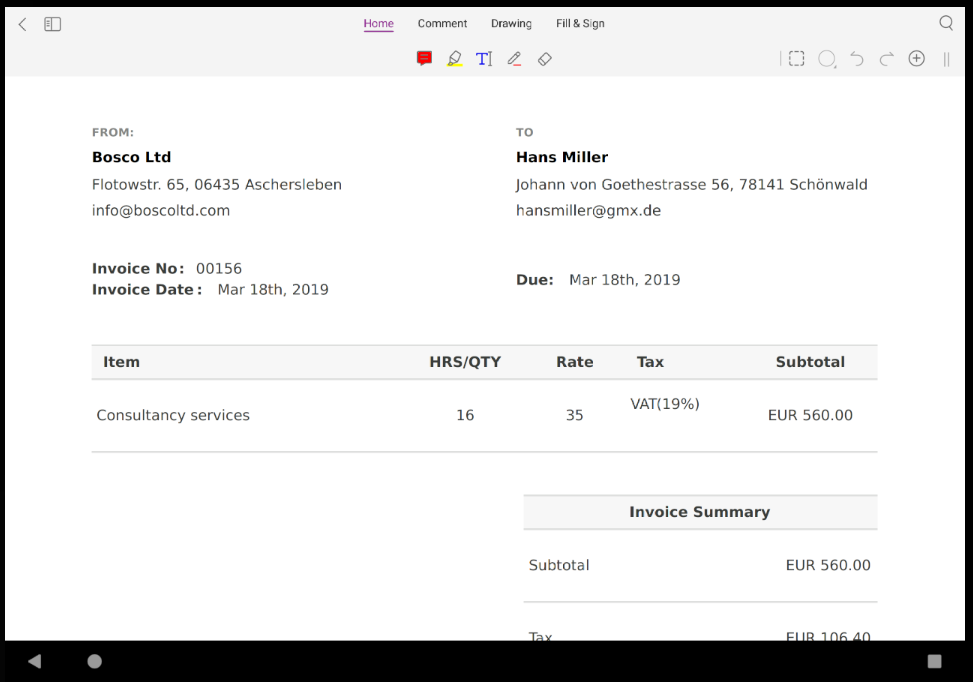The width and height of the screenshot is (973, 682).
Task: Open document search
Action: [x=945, y=22]
